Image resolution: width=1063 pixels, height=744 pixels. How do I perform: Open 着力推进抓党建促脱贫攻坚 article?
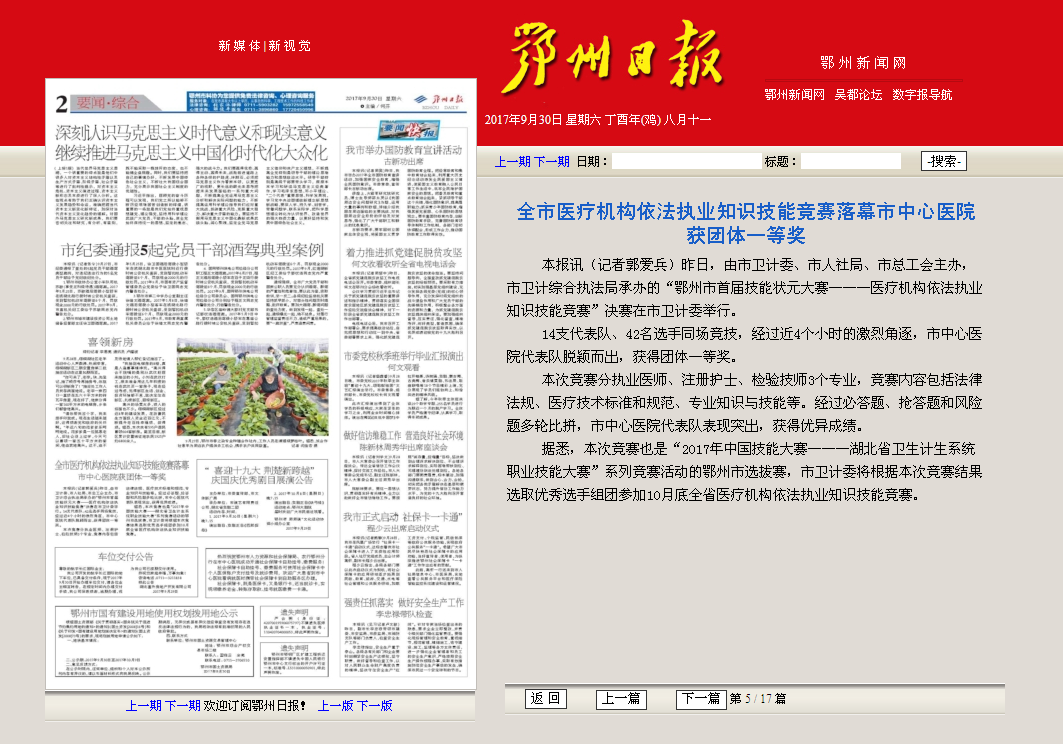[404, 252]
